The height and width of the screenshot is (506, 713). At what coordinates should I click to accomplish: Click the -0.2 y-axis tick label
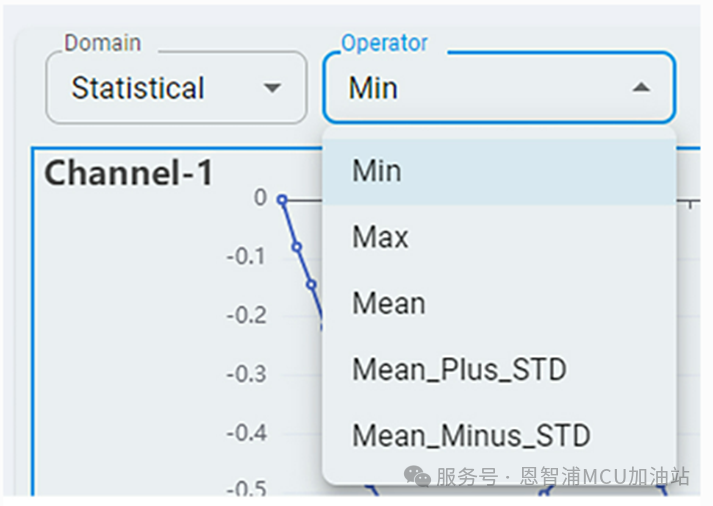247,316
